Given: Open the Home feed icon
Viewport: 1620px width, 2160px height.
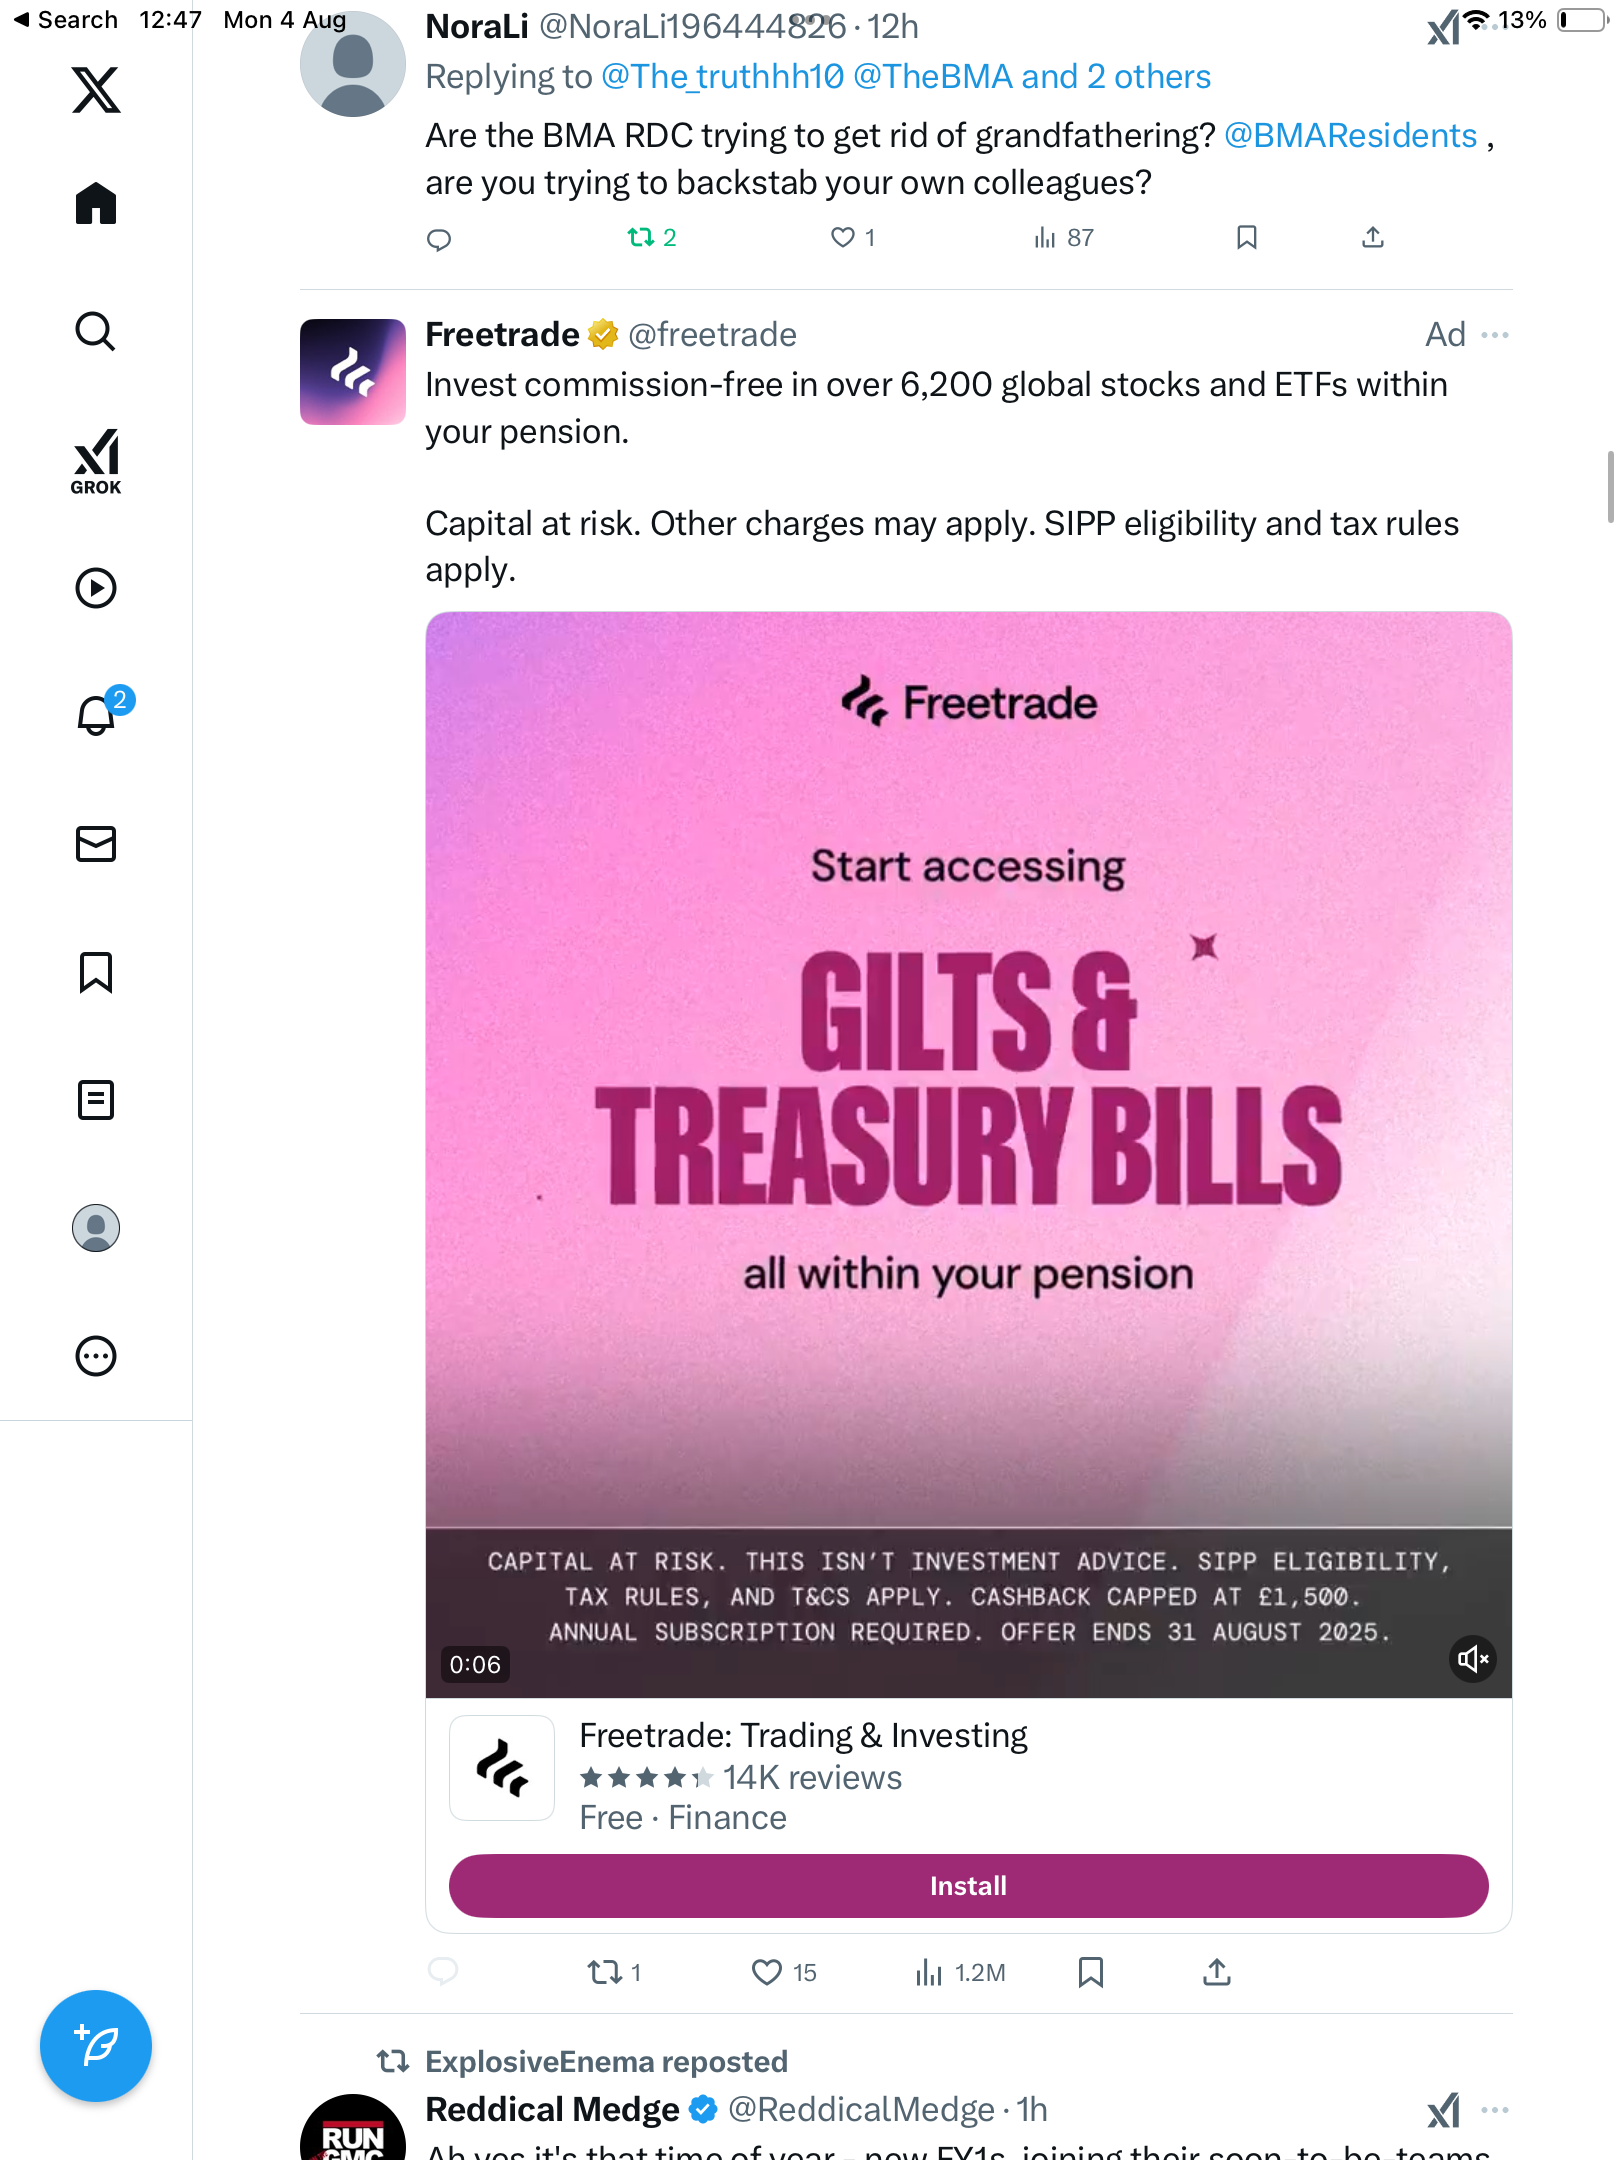Looking at the screenshot, I should pyautogui.click(x=96, y=204).
